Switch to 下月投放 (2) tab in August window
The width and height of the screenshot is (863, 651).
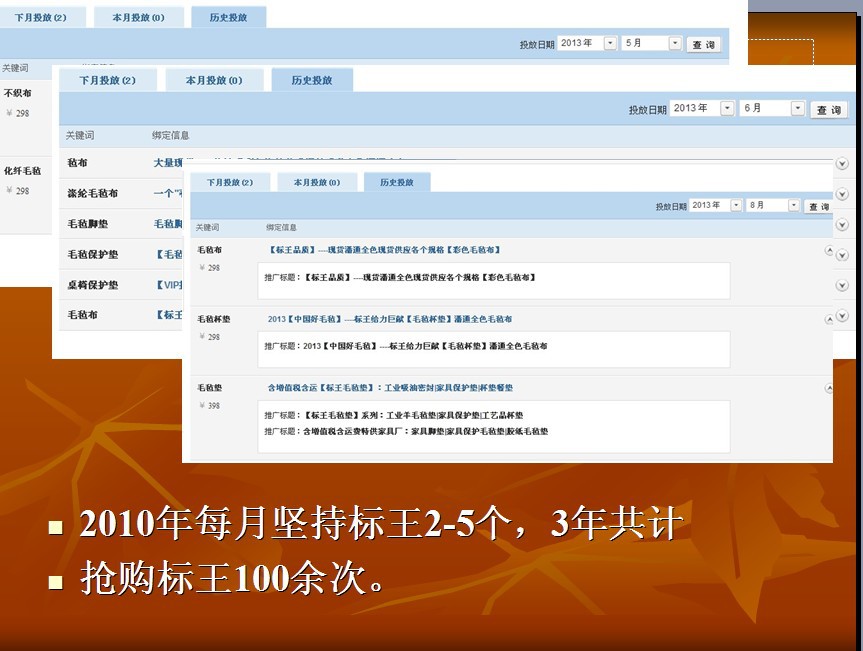click(x=230, y=182)
